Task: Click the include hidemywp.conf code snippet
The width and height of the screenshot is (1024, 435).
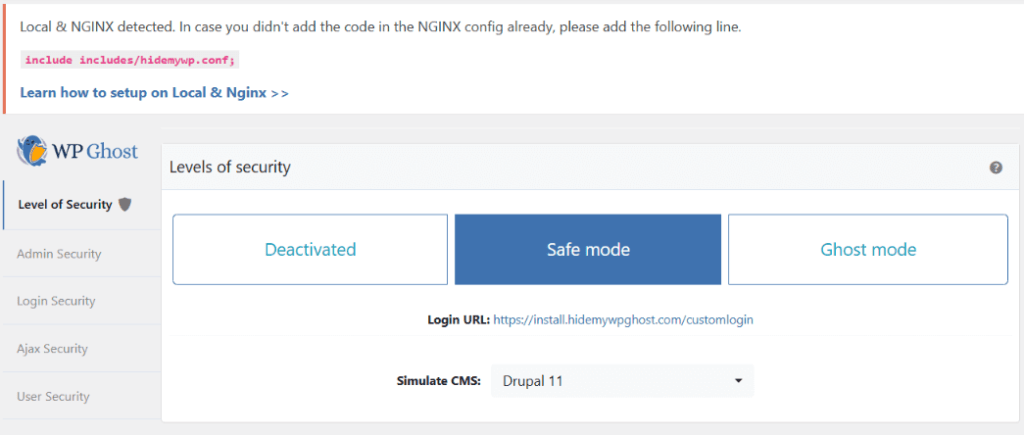Action: click(x=130, y=60)
